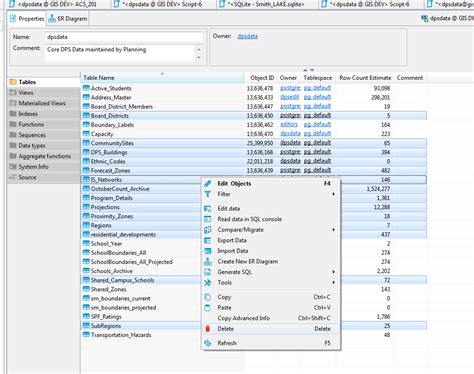Click the Indexes folder icon in sidebar
This screenshot has width=474, height=374.
[x=13, y=114]
